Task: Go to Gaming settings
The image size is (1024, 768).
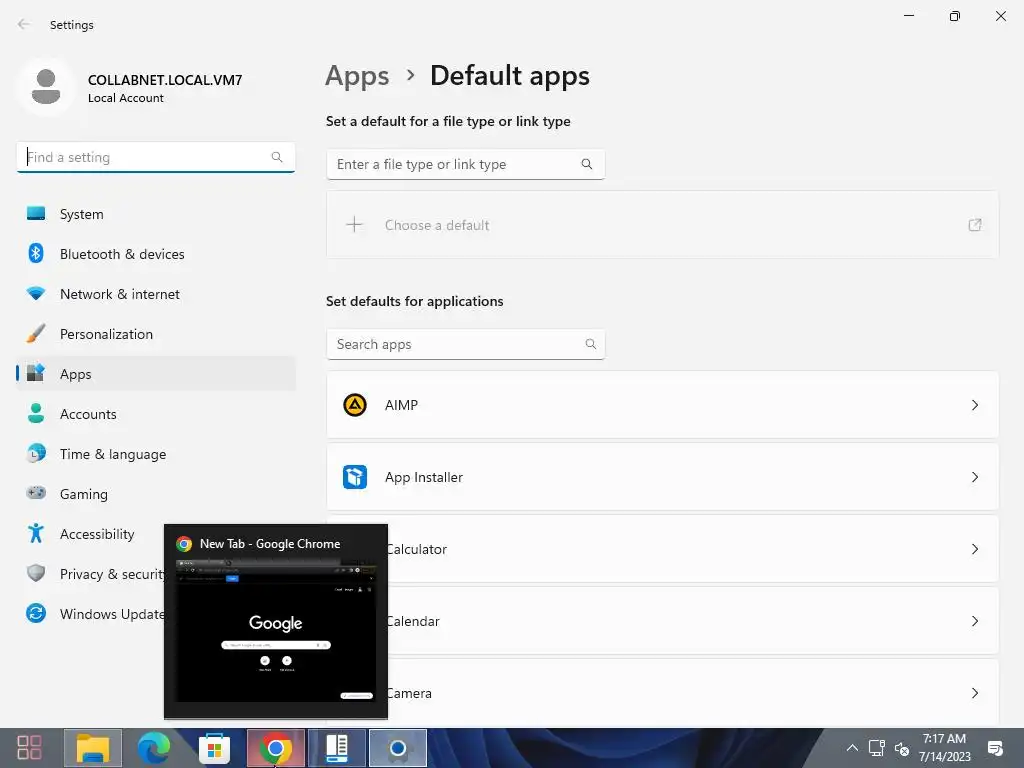Action: point(155,494)
